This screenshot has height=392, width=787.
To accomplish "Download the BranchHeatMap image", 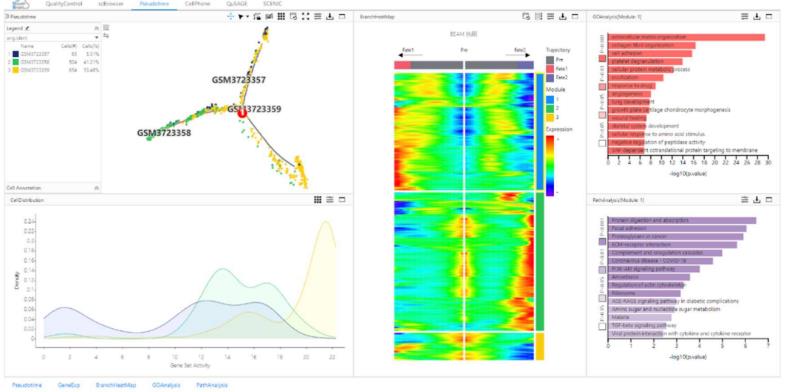I will (x=563, y=17).
